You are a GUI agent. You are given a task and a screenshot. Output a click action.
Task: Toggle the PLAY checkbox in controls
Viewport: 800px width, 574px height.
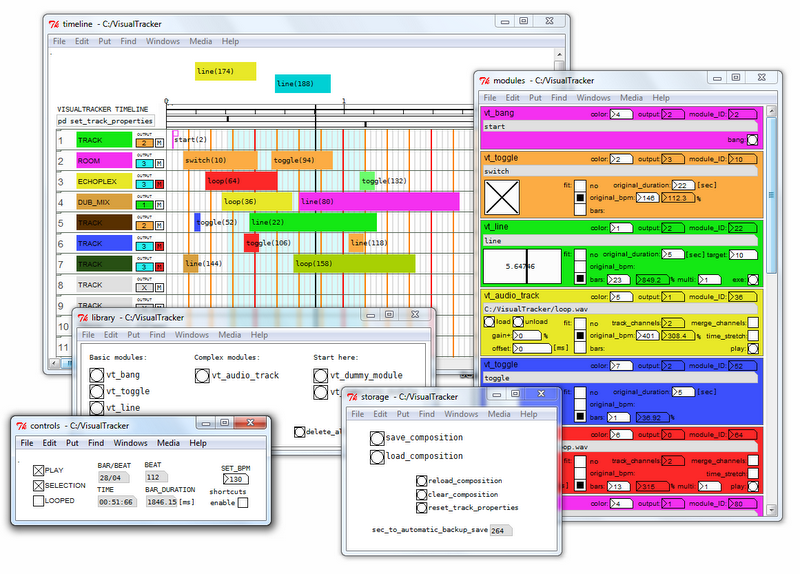coord(38,470)
